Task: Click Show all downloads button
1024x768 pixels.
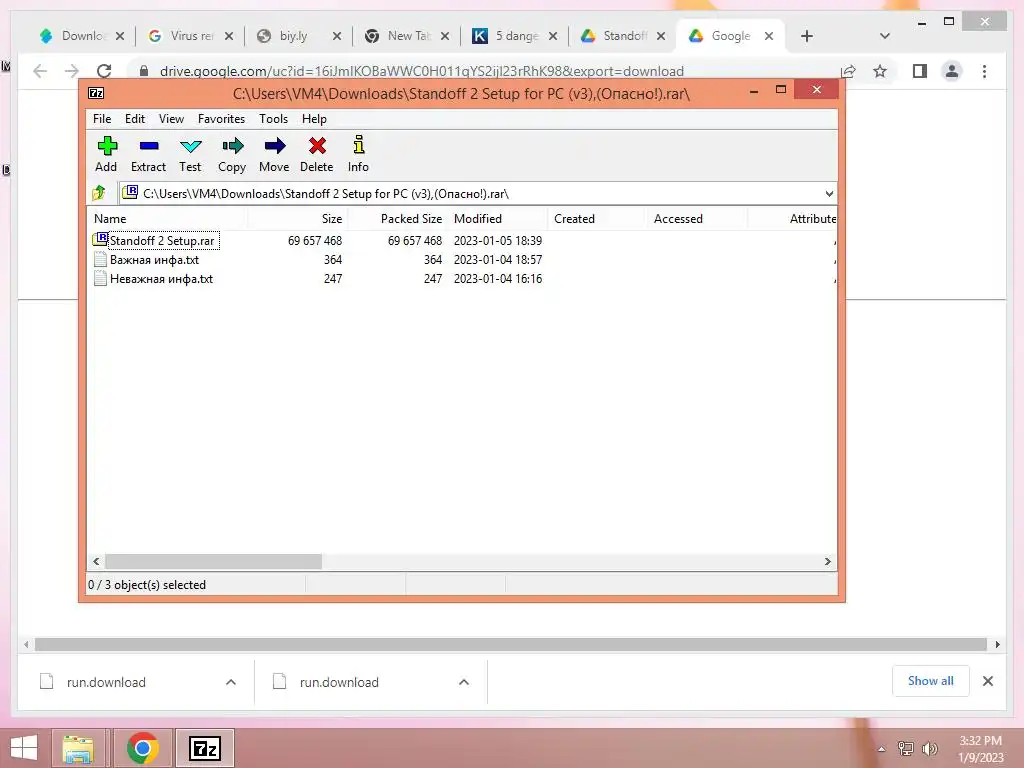Action: (930, 681)
